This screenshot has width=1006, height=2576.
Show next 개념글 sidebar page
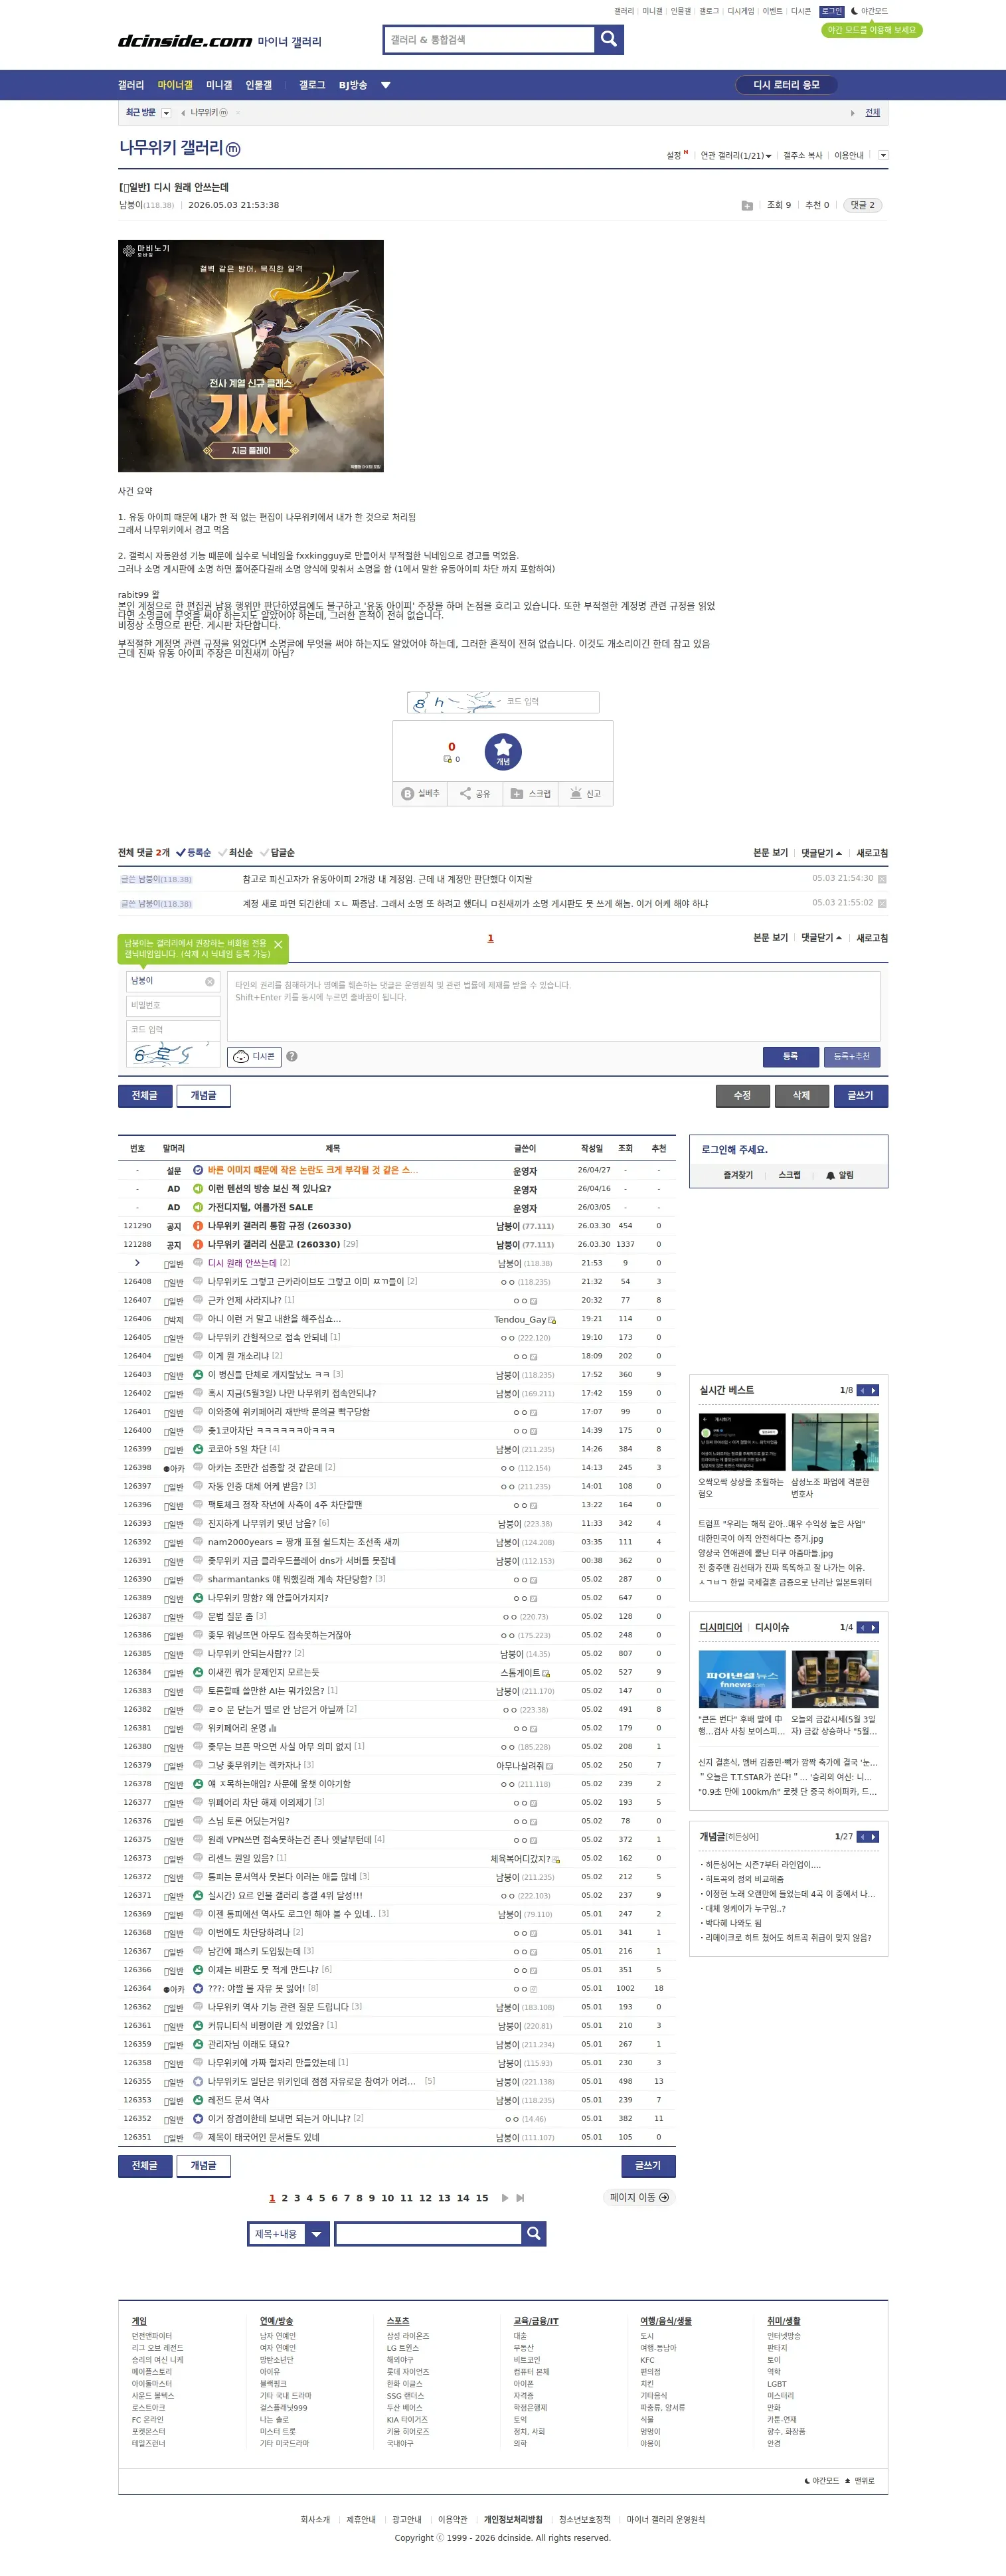point(874,1836)
